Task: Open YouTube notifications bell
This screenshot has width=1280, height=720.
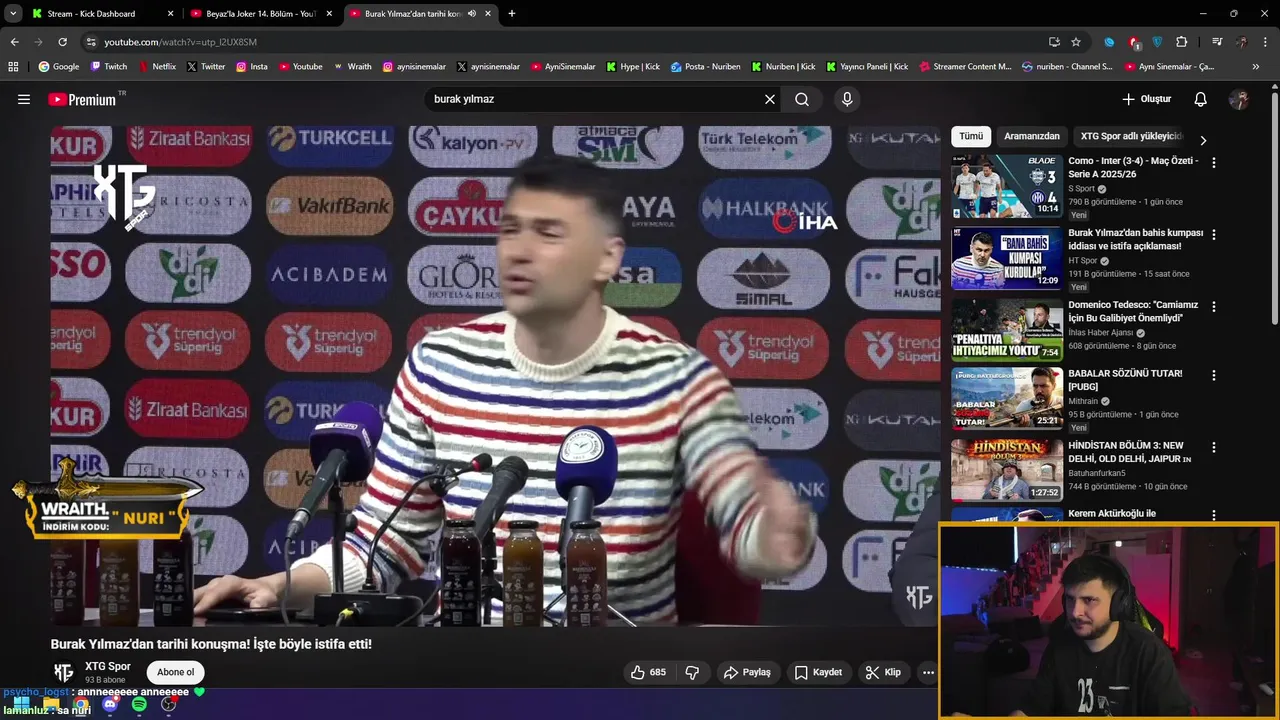Action: point(1201,99)
